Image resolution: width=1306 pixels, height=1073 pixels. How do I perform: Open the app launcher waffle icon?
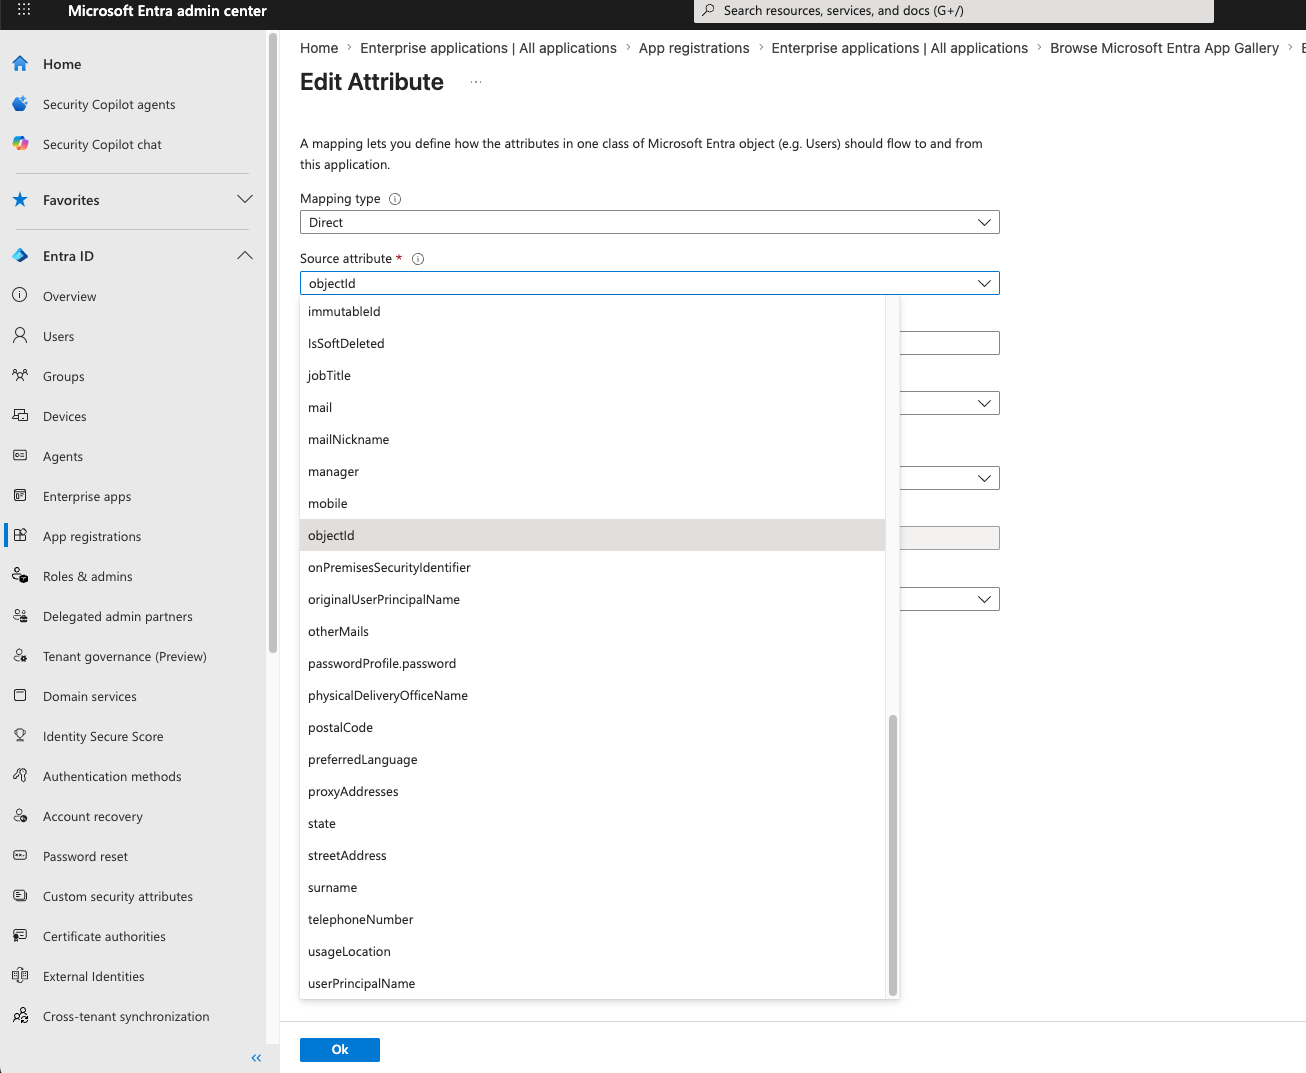click(24, 10)
